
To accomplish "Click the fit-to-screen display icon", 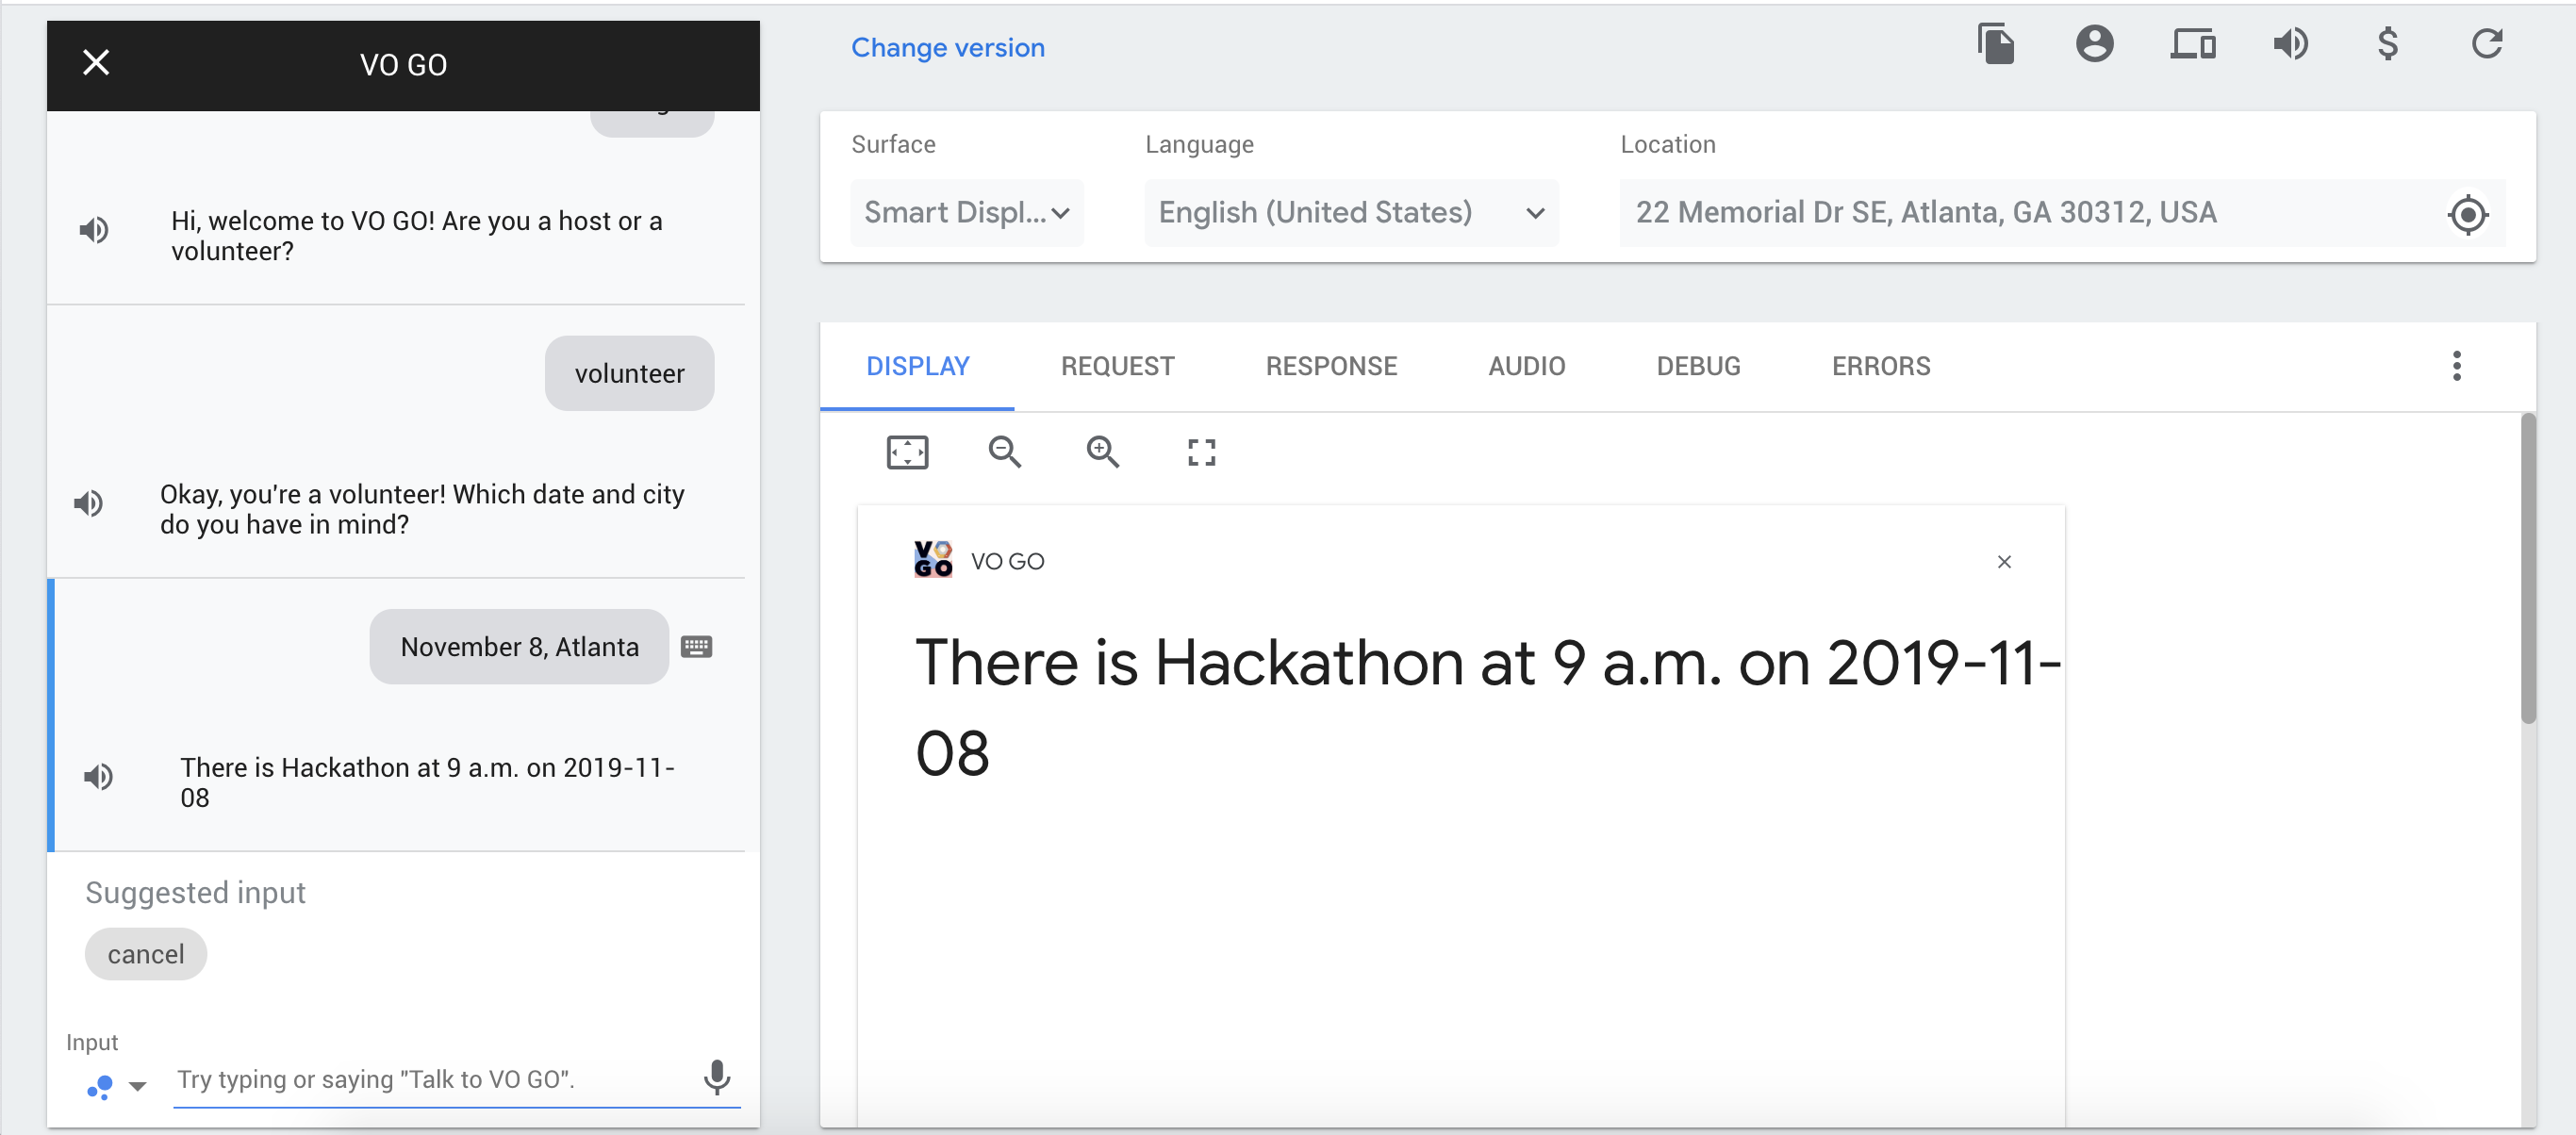I will click(907, 452).
